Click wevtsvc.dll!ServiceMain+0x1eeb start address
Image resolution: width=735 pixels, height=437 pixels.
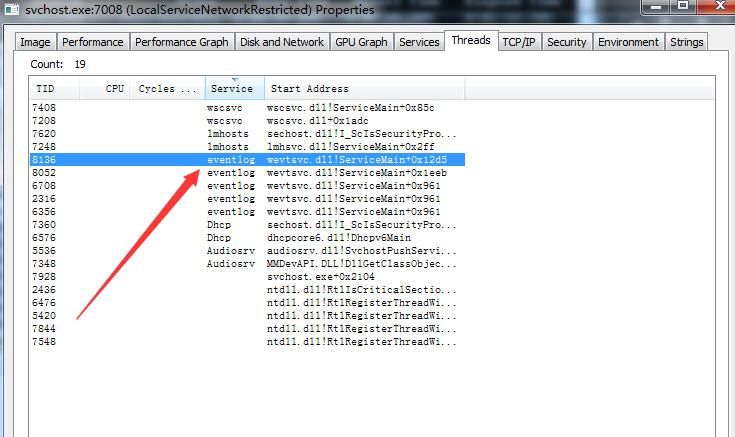click(357, 173)
